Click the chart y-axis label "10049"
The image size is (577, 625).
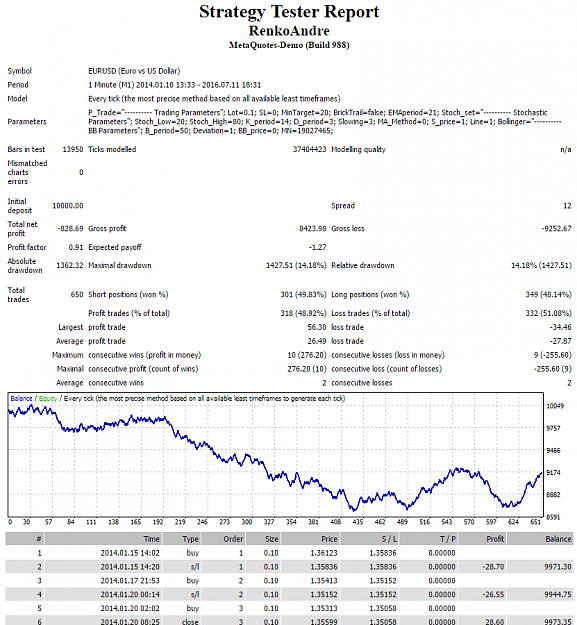pyautogui.click(x=555, y=406)
